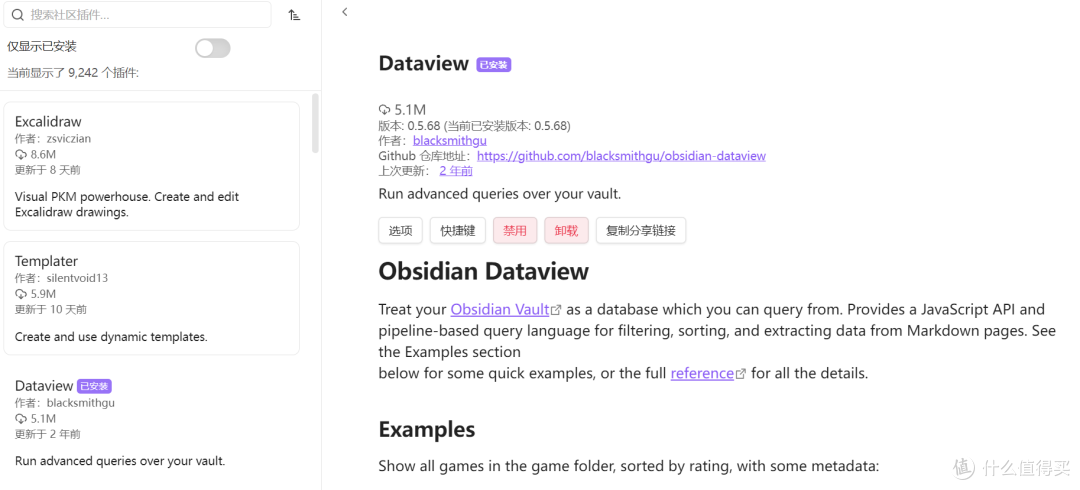
Task: Open the Obsidian Vault link
Action: coord(500,309)
